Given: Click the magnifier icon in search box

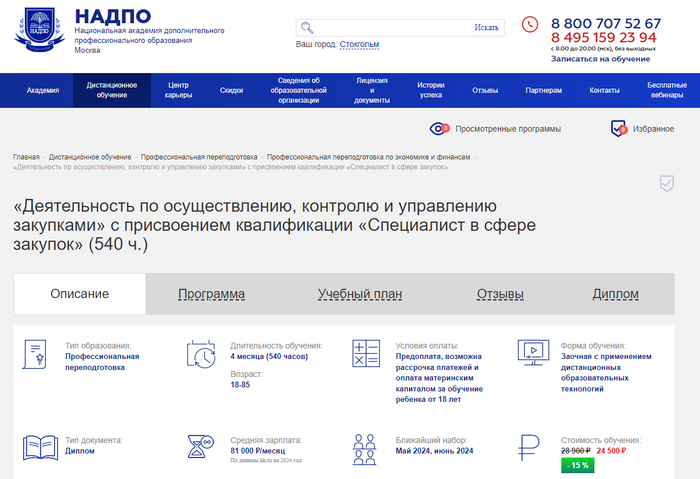Looking at the screenshot, I should (307, 27).
